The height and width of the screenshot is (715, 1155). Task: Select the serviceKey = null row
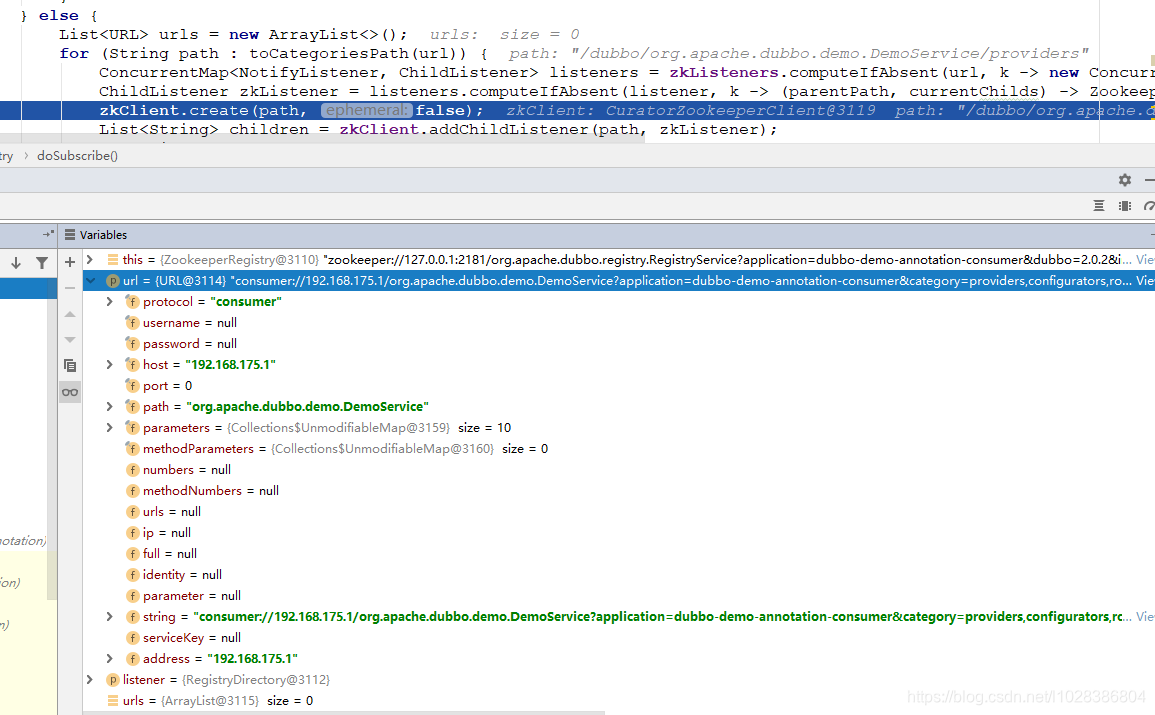pyautogui.click(x=619, y=637)
